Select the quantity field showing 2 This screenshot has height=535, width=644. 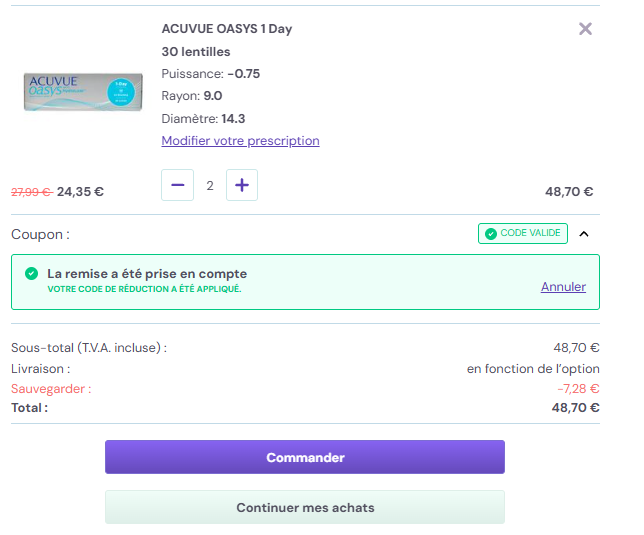pos(210,186)
